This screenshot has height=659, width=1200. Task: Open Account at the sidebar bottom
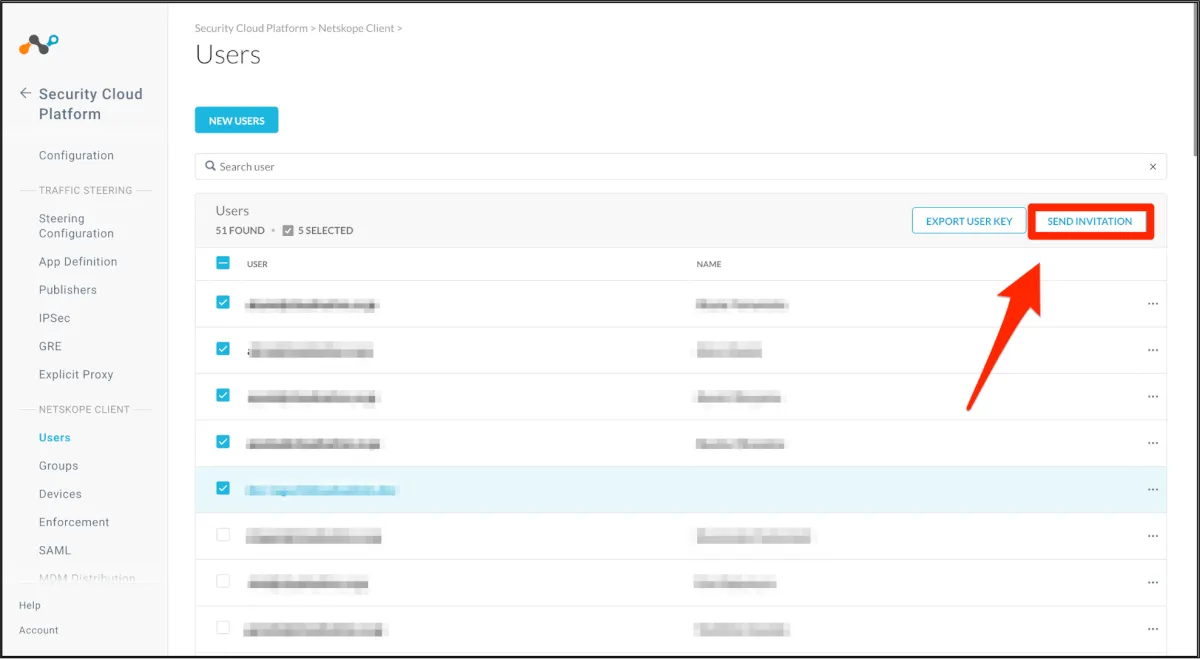coord(39,630)
